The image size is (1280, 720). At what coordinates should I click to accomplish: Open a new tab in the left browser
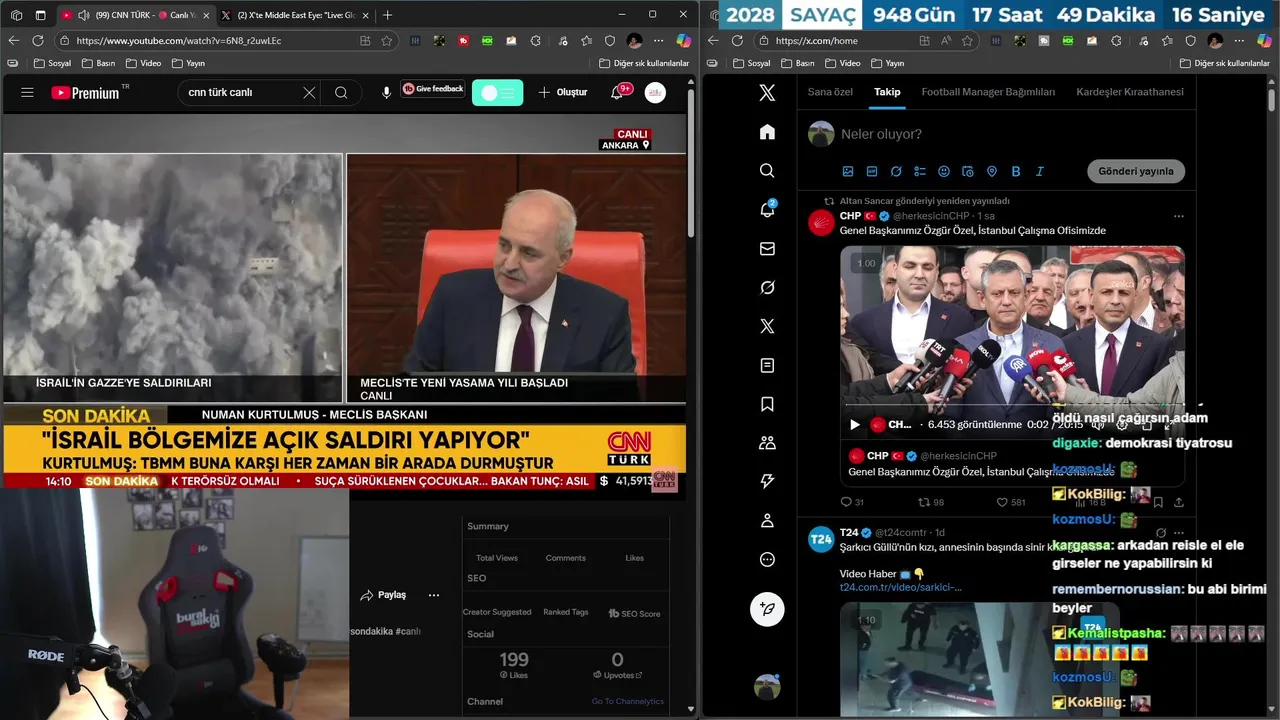pos(388,15)
